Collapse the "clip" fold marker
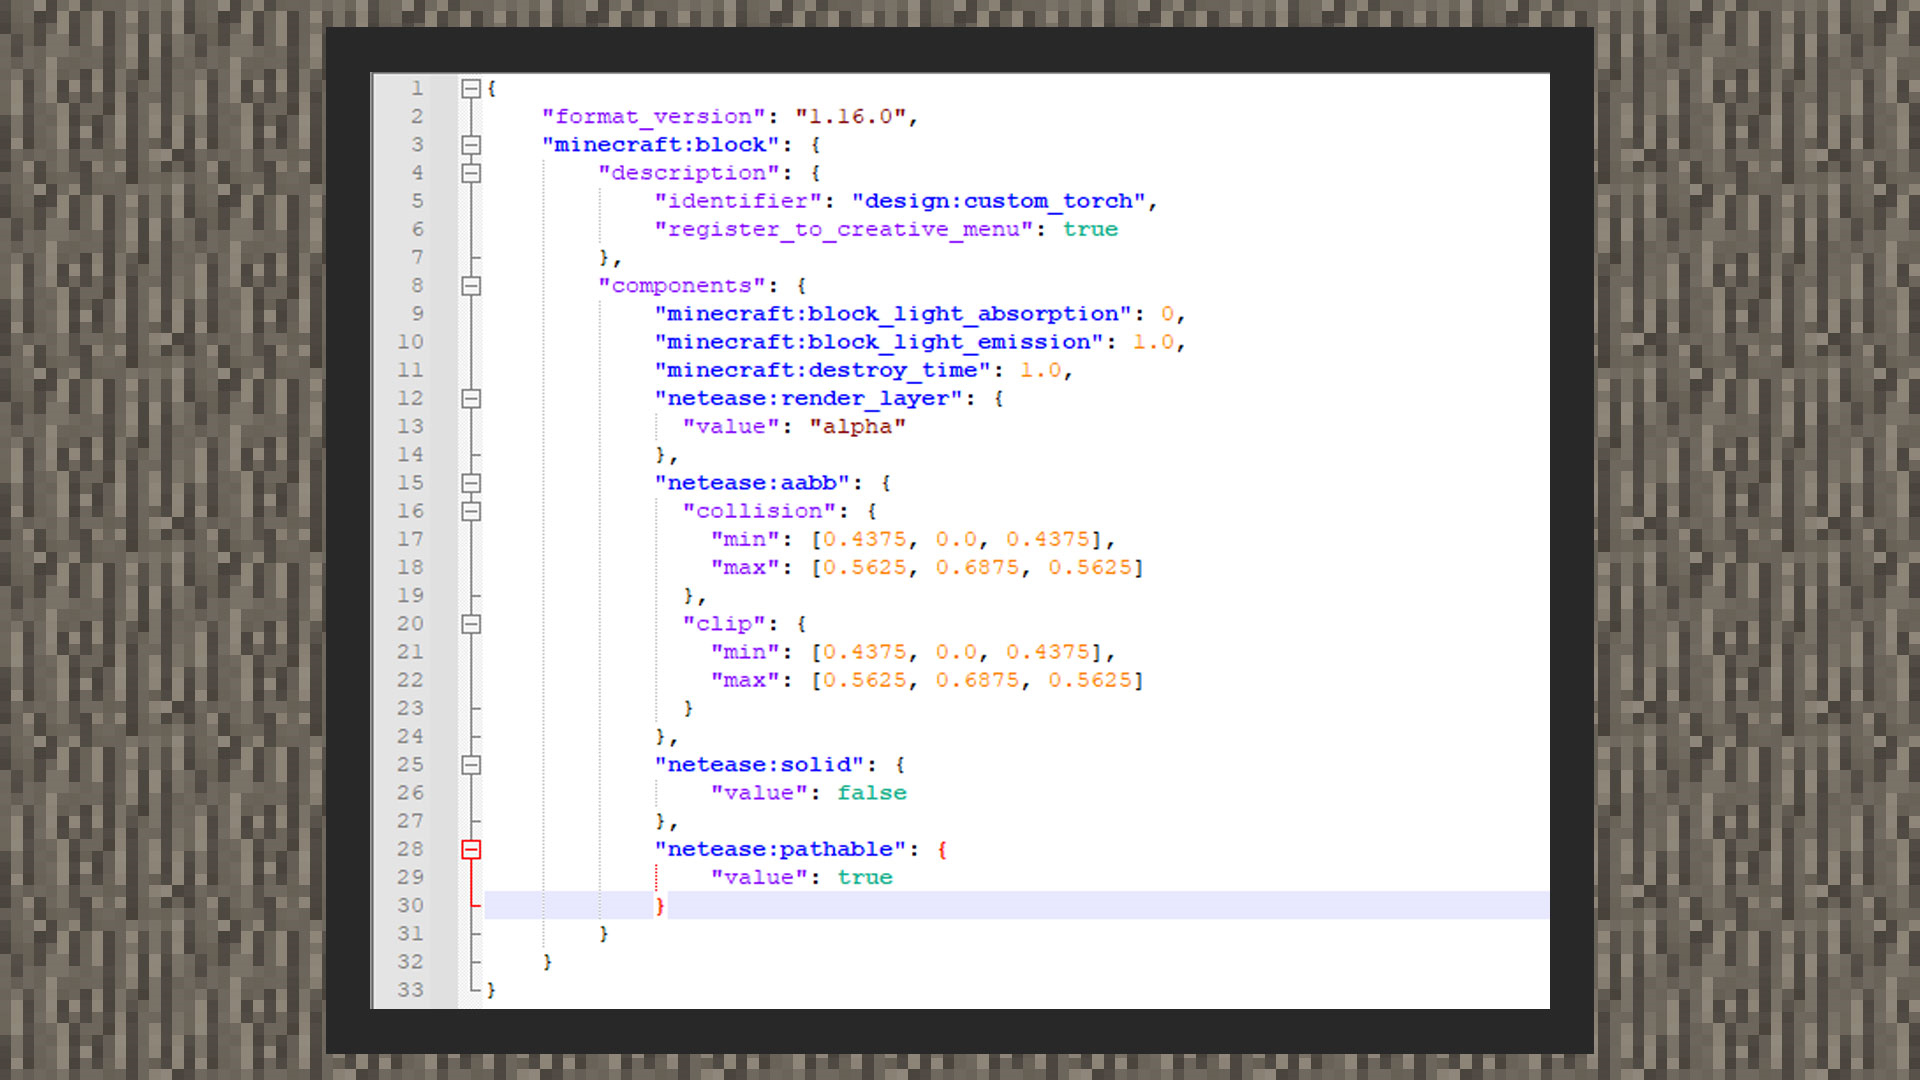1920x1080 pixels. (x=471, y=624)
